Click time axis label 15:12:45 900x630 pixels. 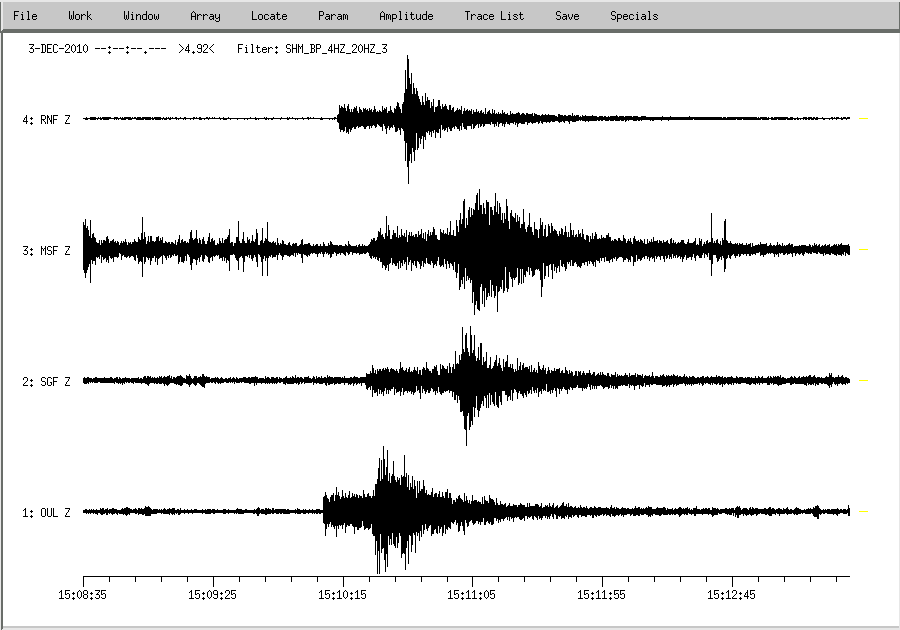point(732,594)
